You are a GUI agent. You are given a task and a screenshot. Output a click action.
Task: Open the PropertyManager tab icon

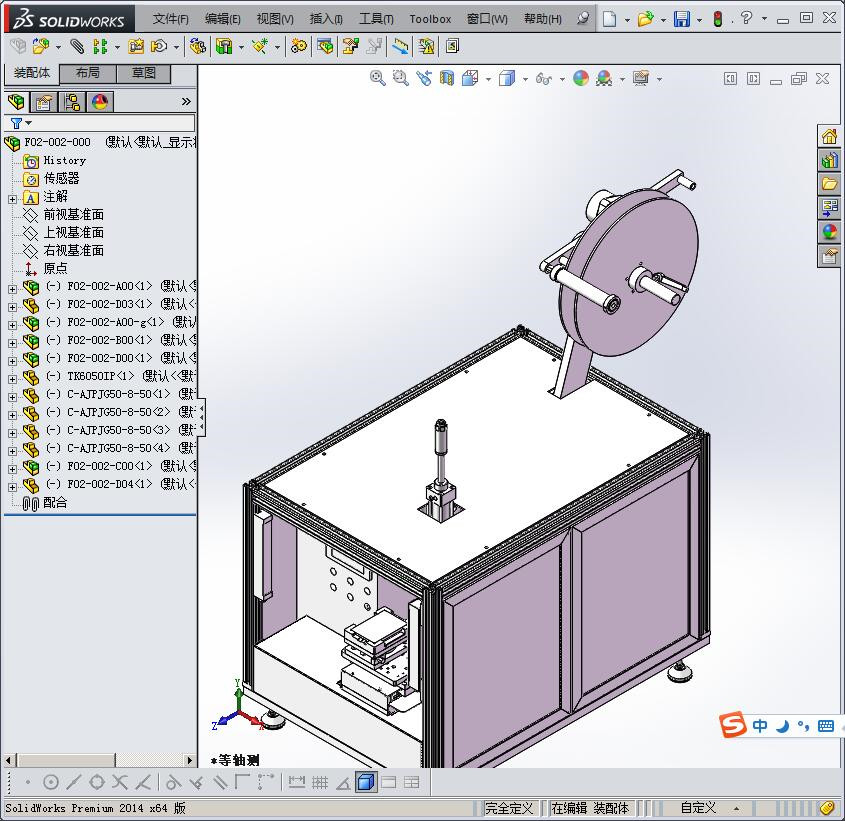pyautogui.click(x=44, y=102)
